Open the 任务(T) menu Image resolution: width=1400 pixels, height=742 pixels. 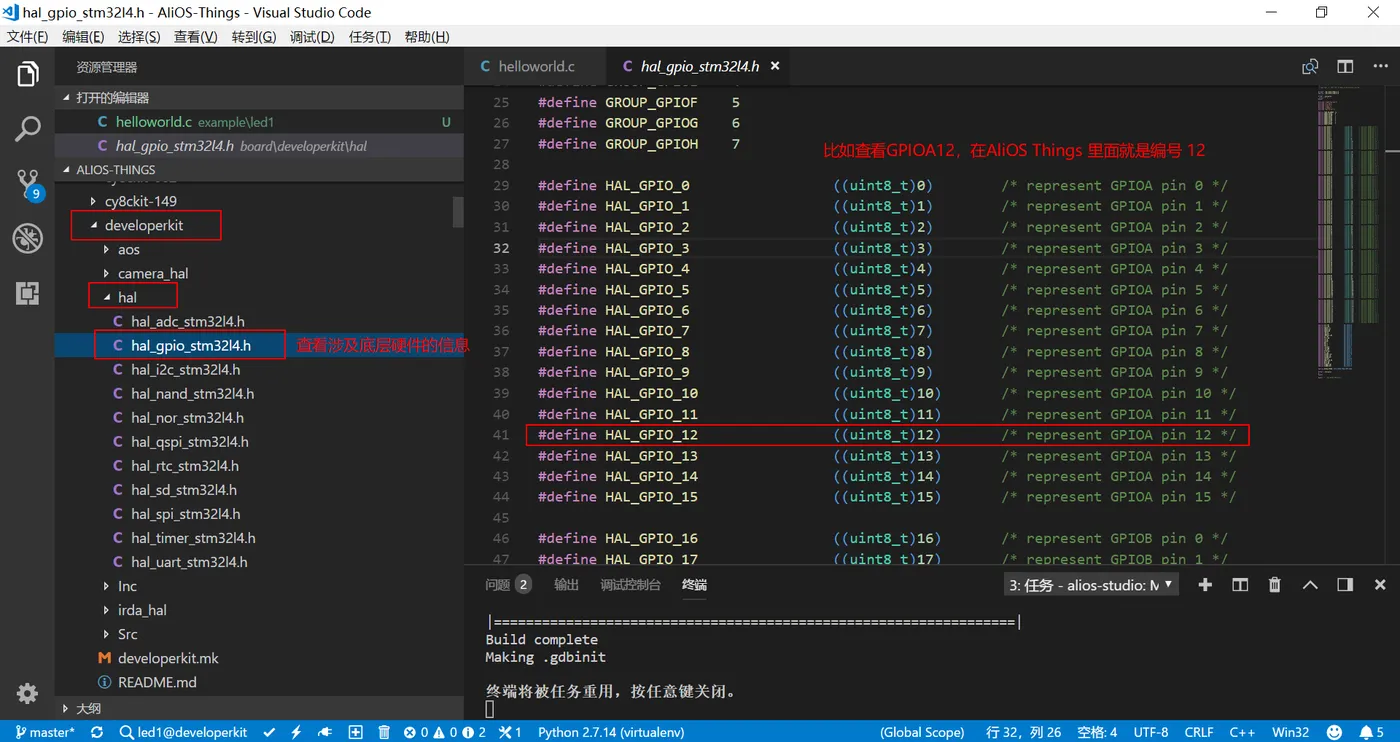pos(370,37)
